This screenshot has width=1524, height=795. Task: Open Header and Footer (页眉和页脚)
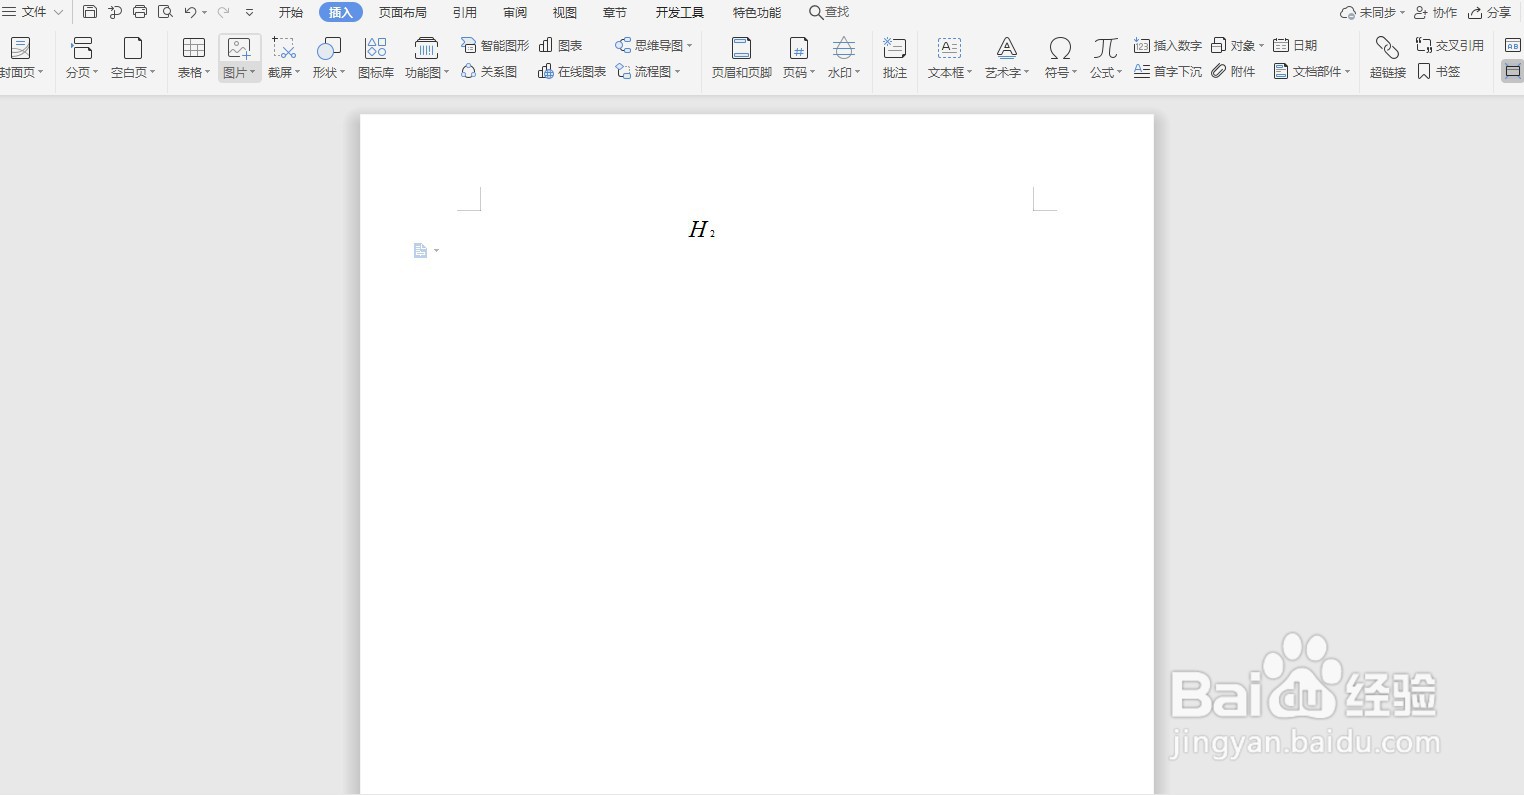741,58
